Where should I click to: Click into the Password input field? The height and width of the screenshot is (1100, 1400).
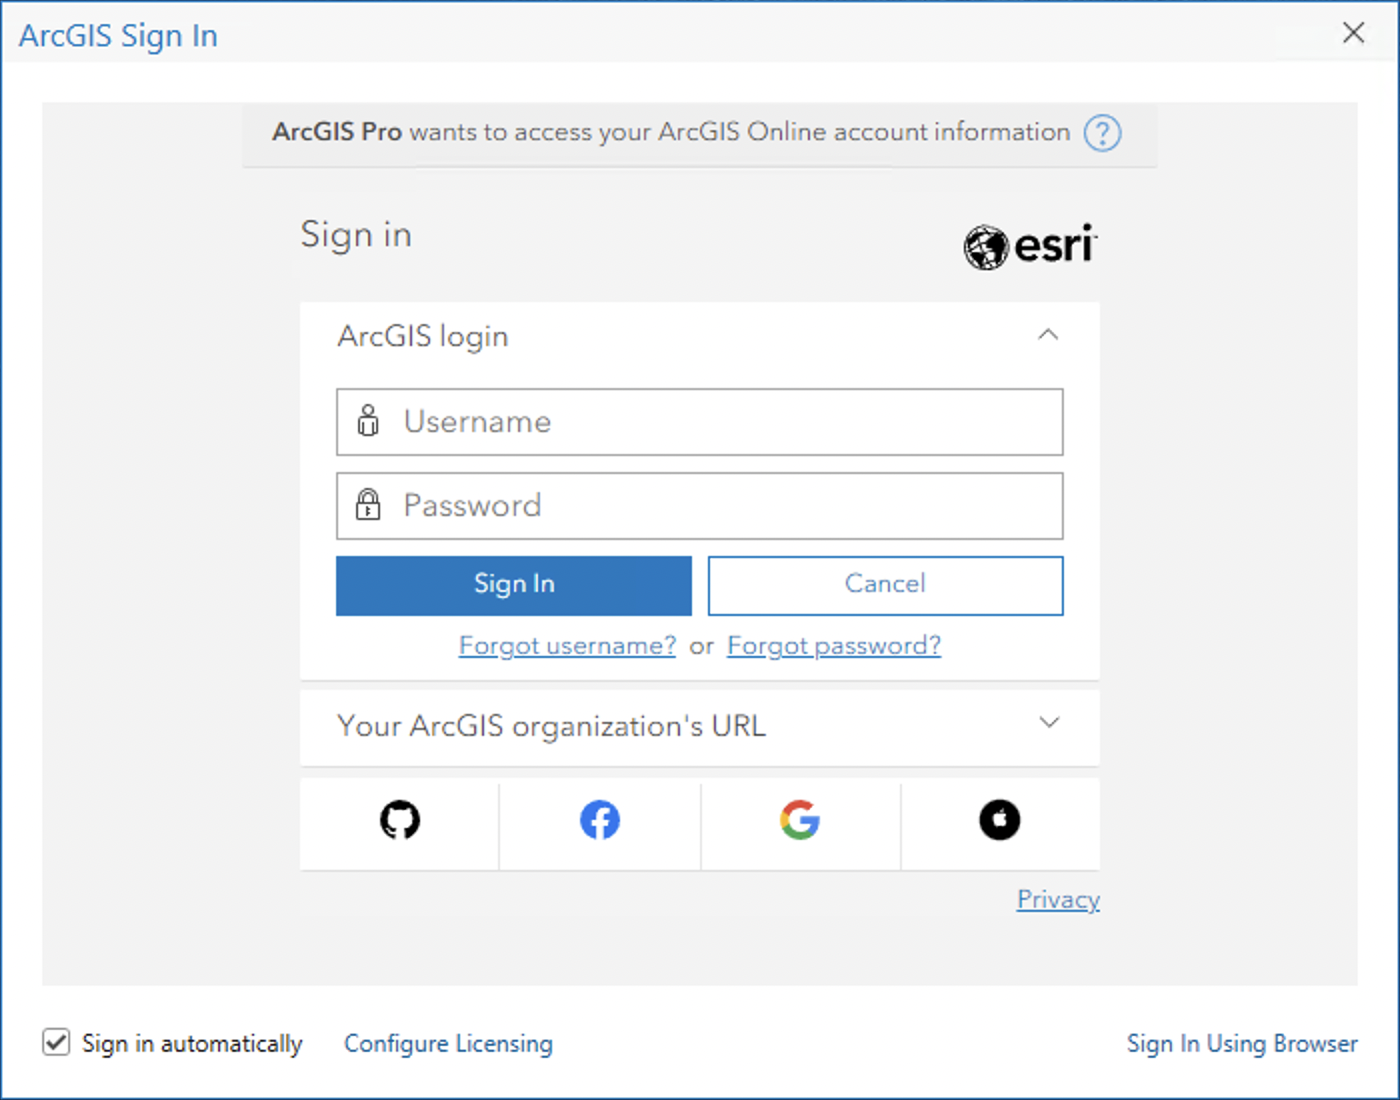point(720,506)
